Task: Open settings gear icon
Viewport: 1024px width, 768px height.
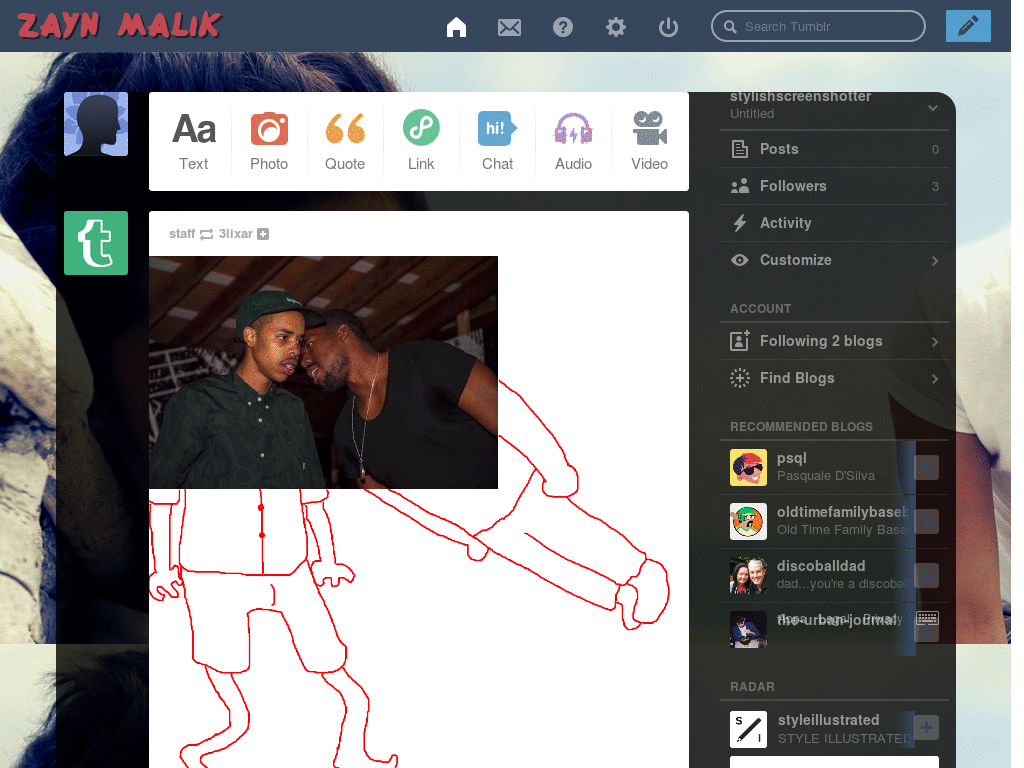Action: (x=615, y=27)
